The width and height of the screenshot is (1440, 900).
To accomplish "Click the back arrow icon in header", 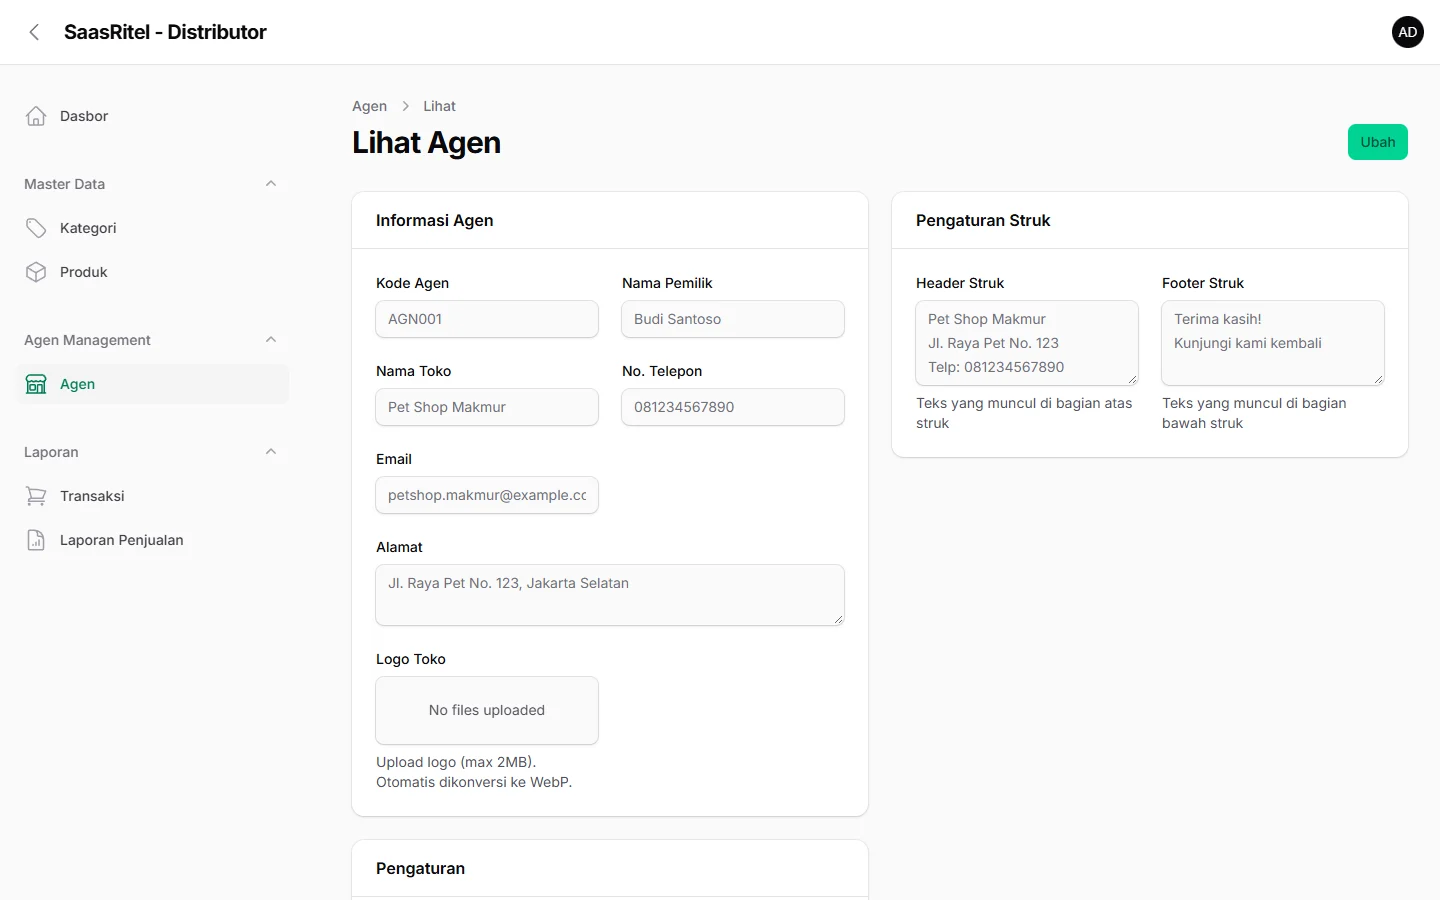I will 34,32.
